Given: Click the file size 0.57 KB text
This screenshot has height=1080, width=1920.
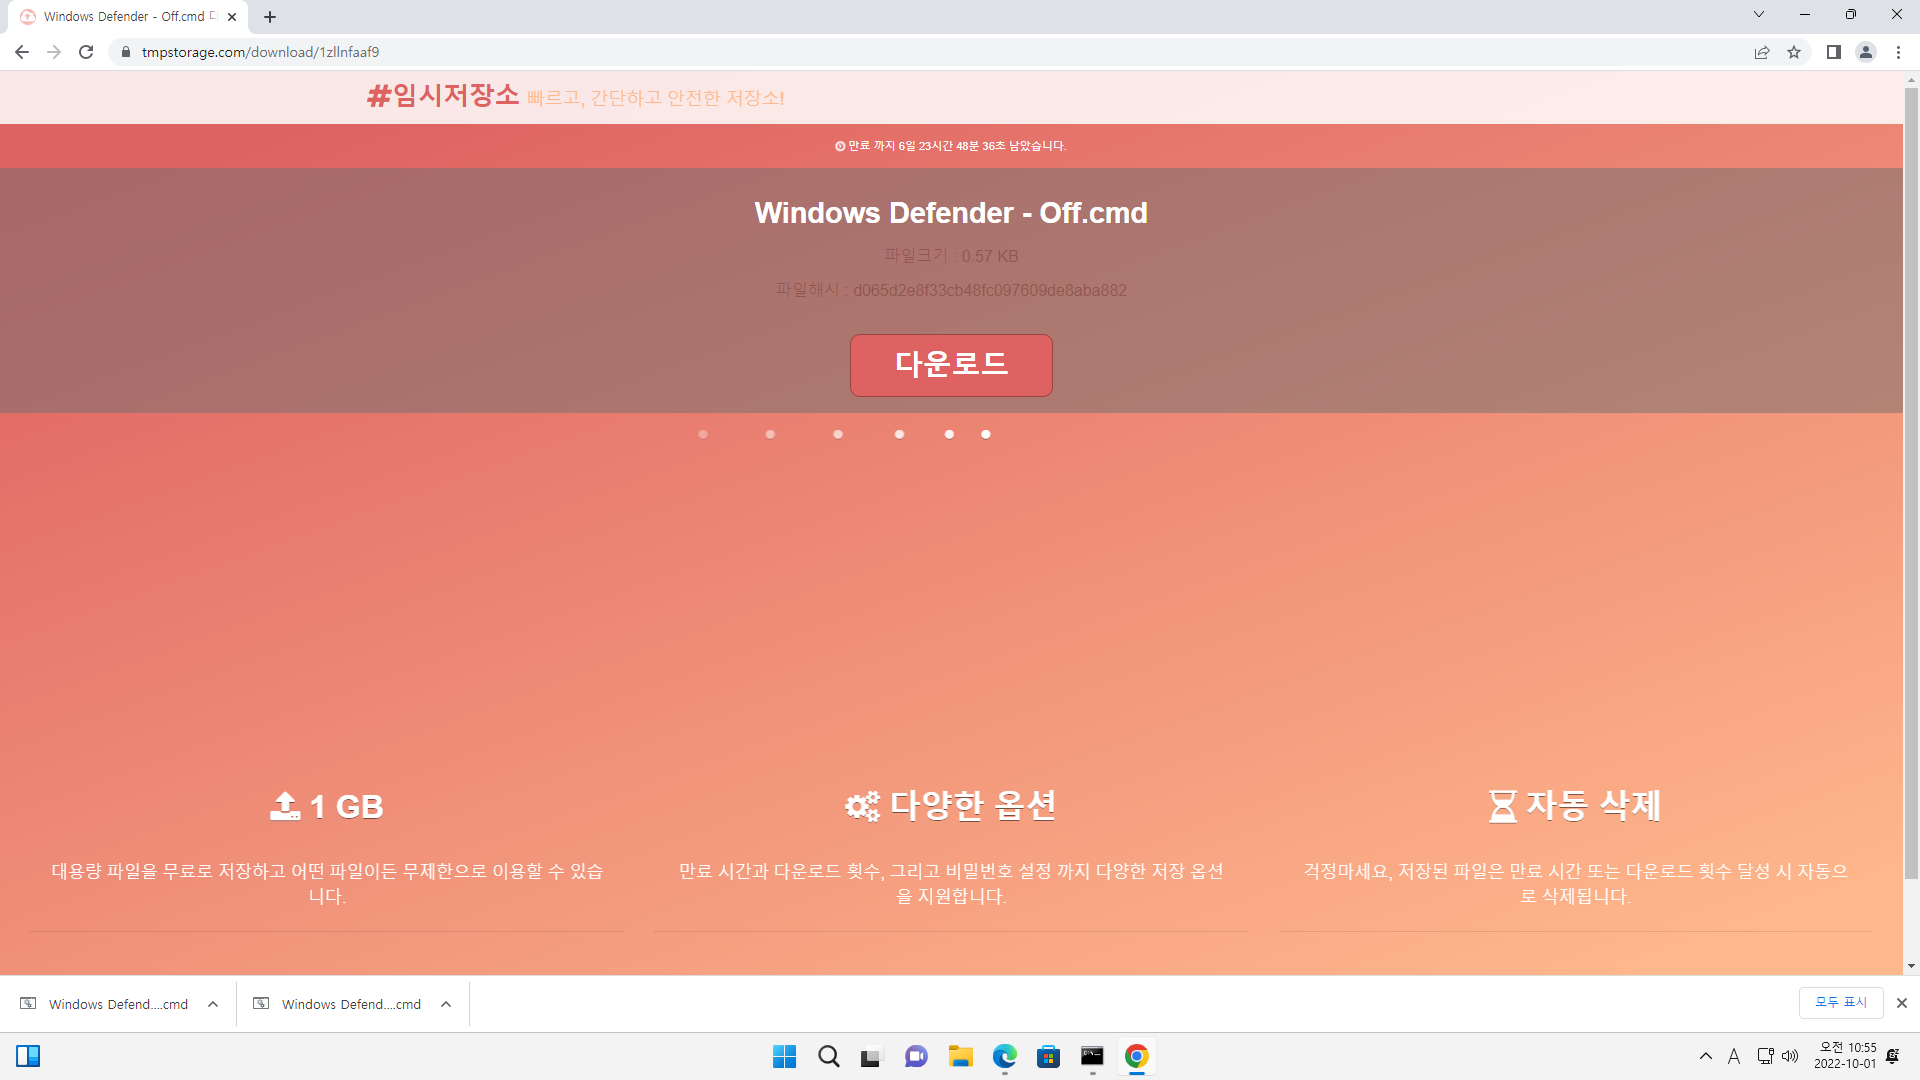Looking at the screenshot, I should coord(990,256).
